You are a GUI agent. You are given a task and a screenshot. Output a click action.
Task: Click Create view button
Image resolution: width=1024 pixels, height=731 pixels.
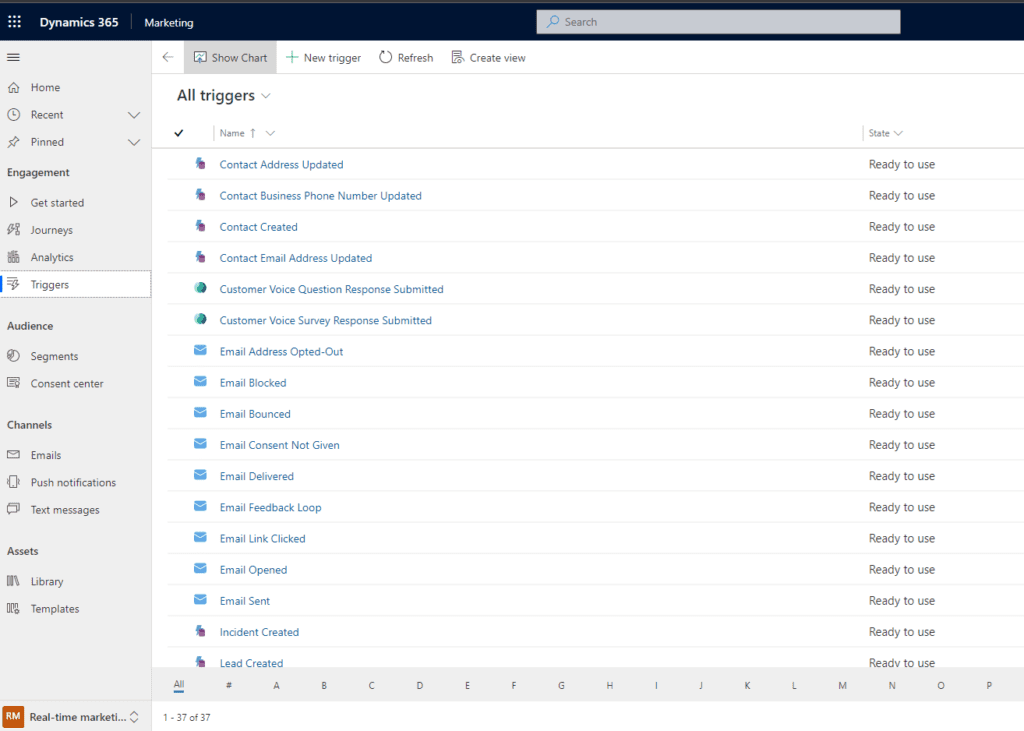[x=488, y=57]
